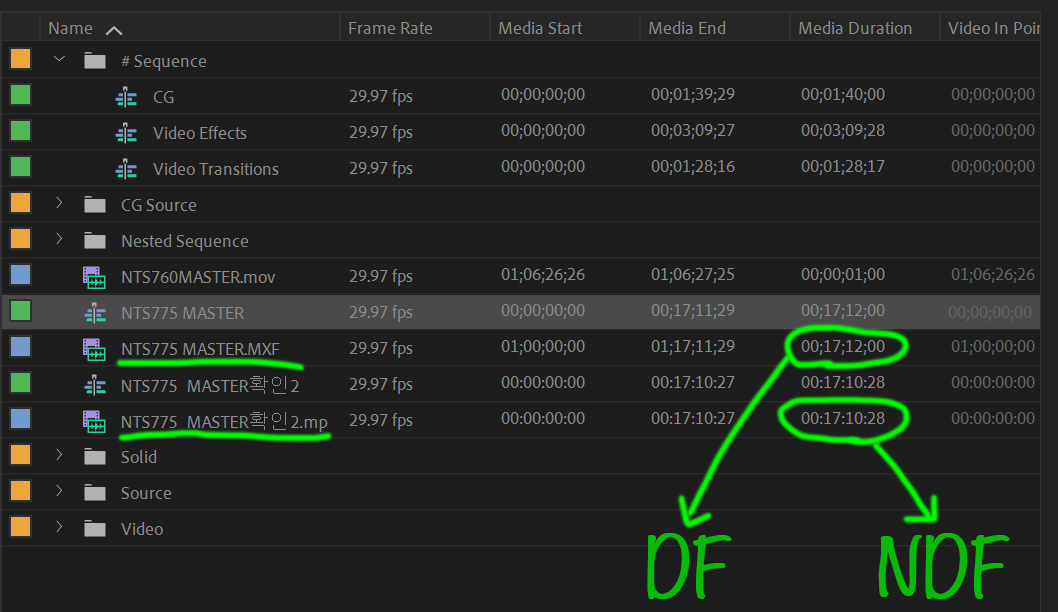Expand the Solid bin
The image size is (1058, 612).
[x=58, y=457]
